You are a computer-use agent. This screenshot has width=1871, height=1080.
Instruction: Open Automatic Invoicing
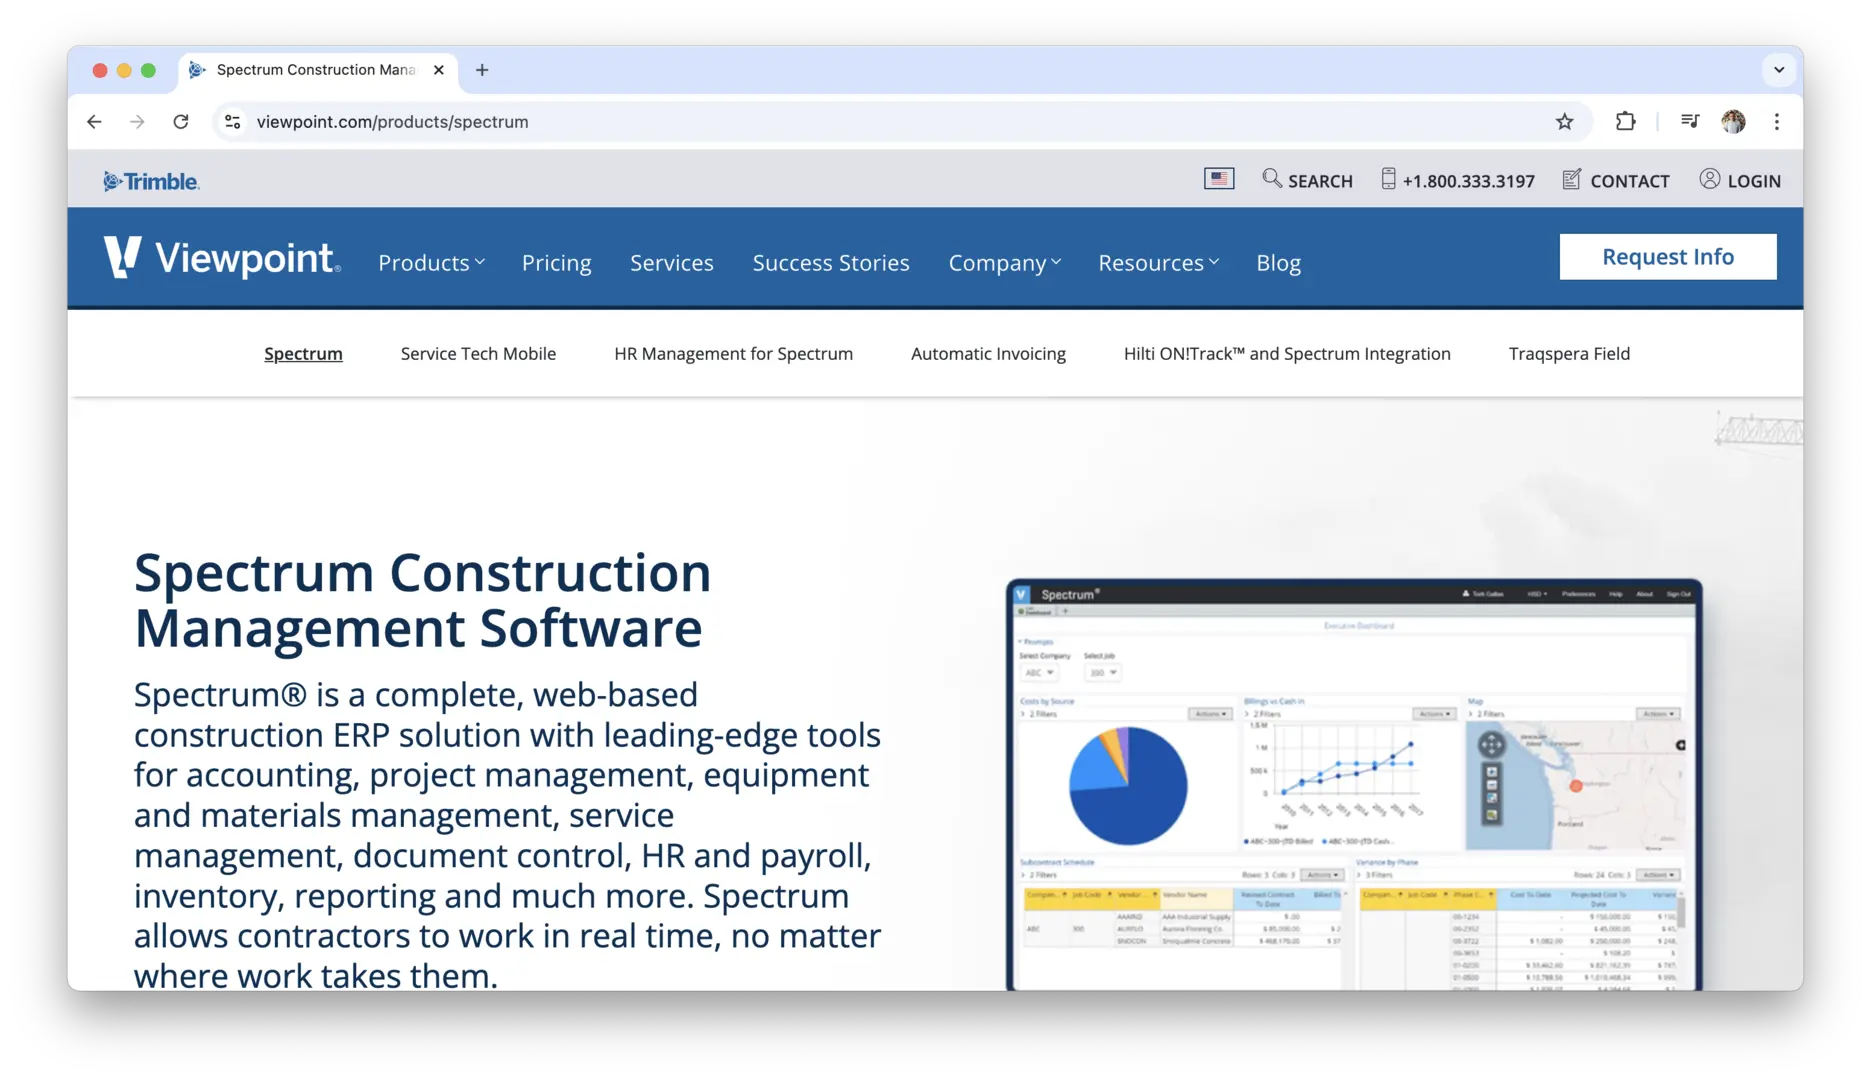coord(988,354)
